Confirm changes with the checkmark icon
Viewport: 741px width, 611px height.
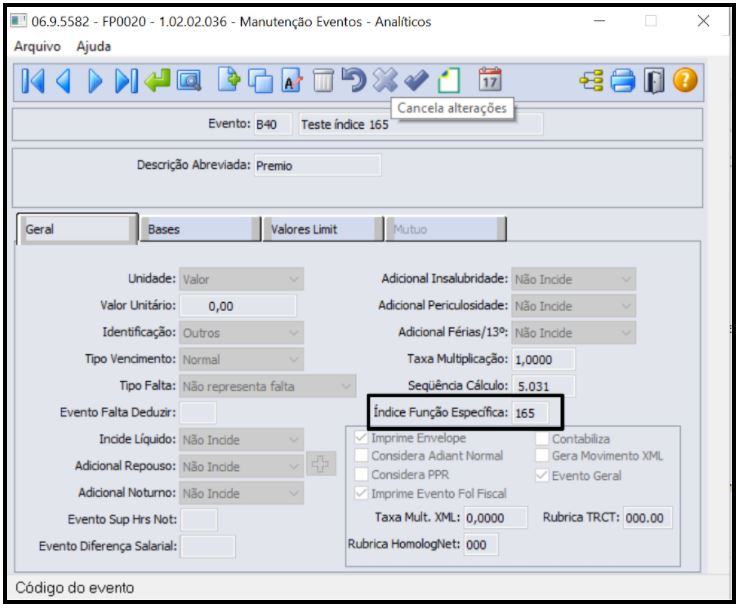coord(416,80)
